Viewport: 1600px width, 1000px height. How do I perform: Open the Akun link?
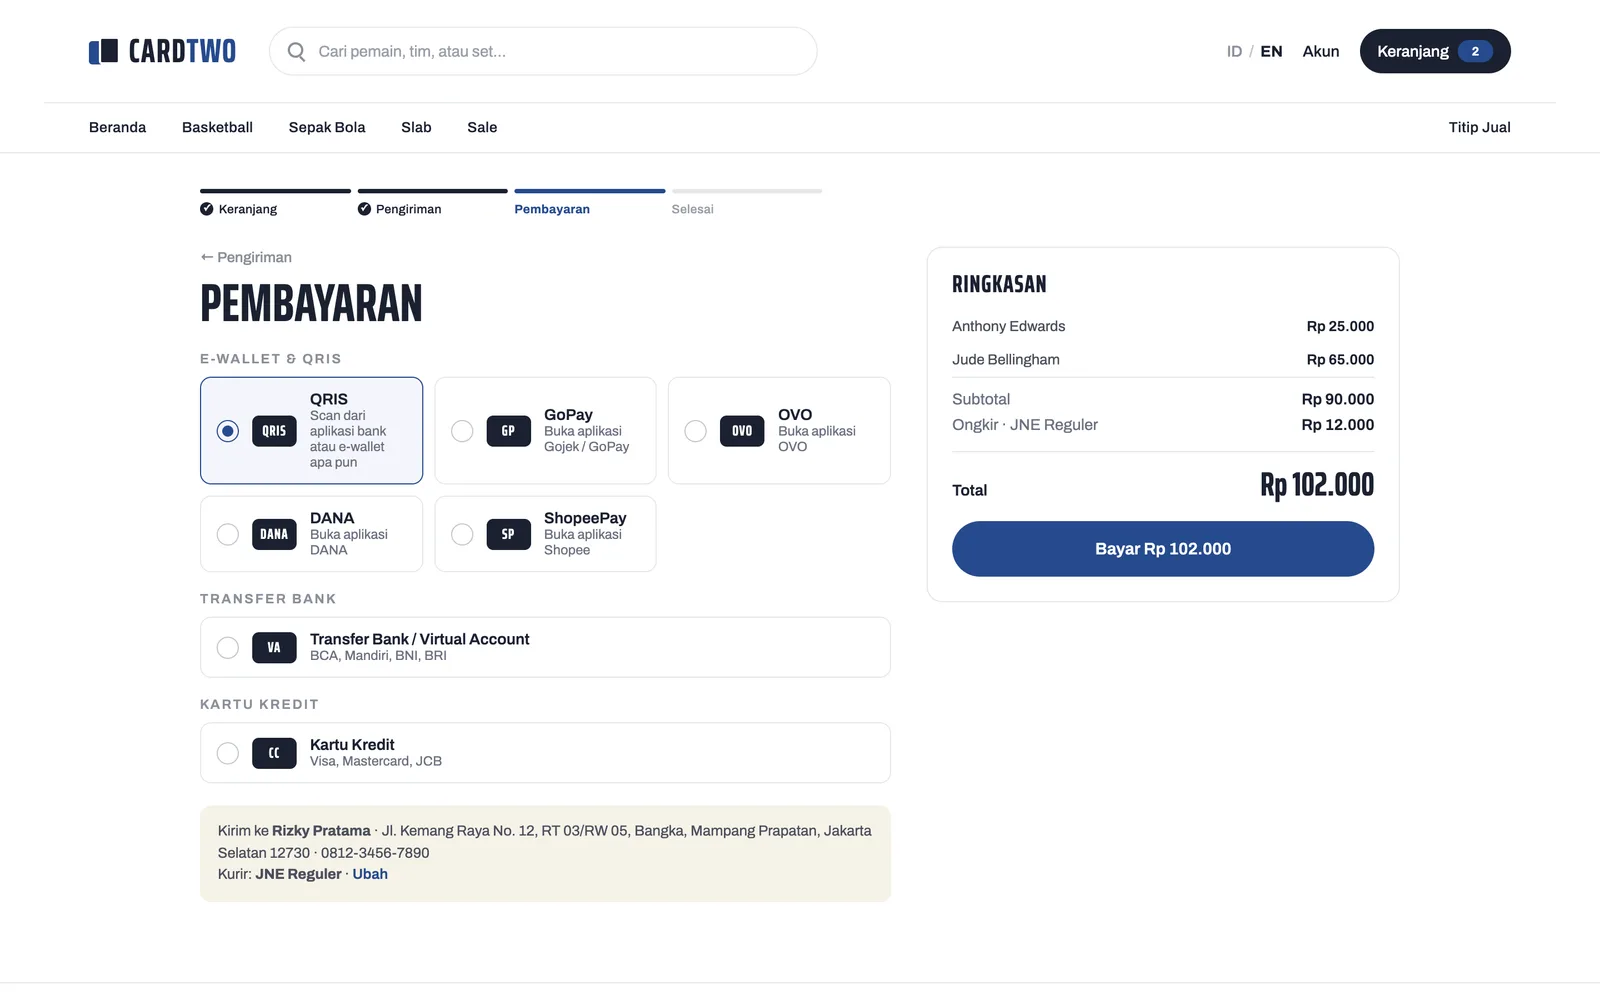pyautogui.click(x=1320, y=51)
